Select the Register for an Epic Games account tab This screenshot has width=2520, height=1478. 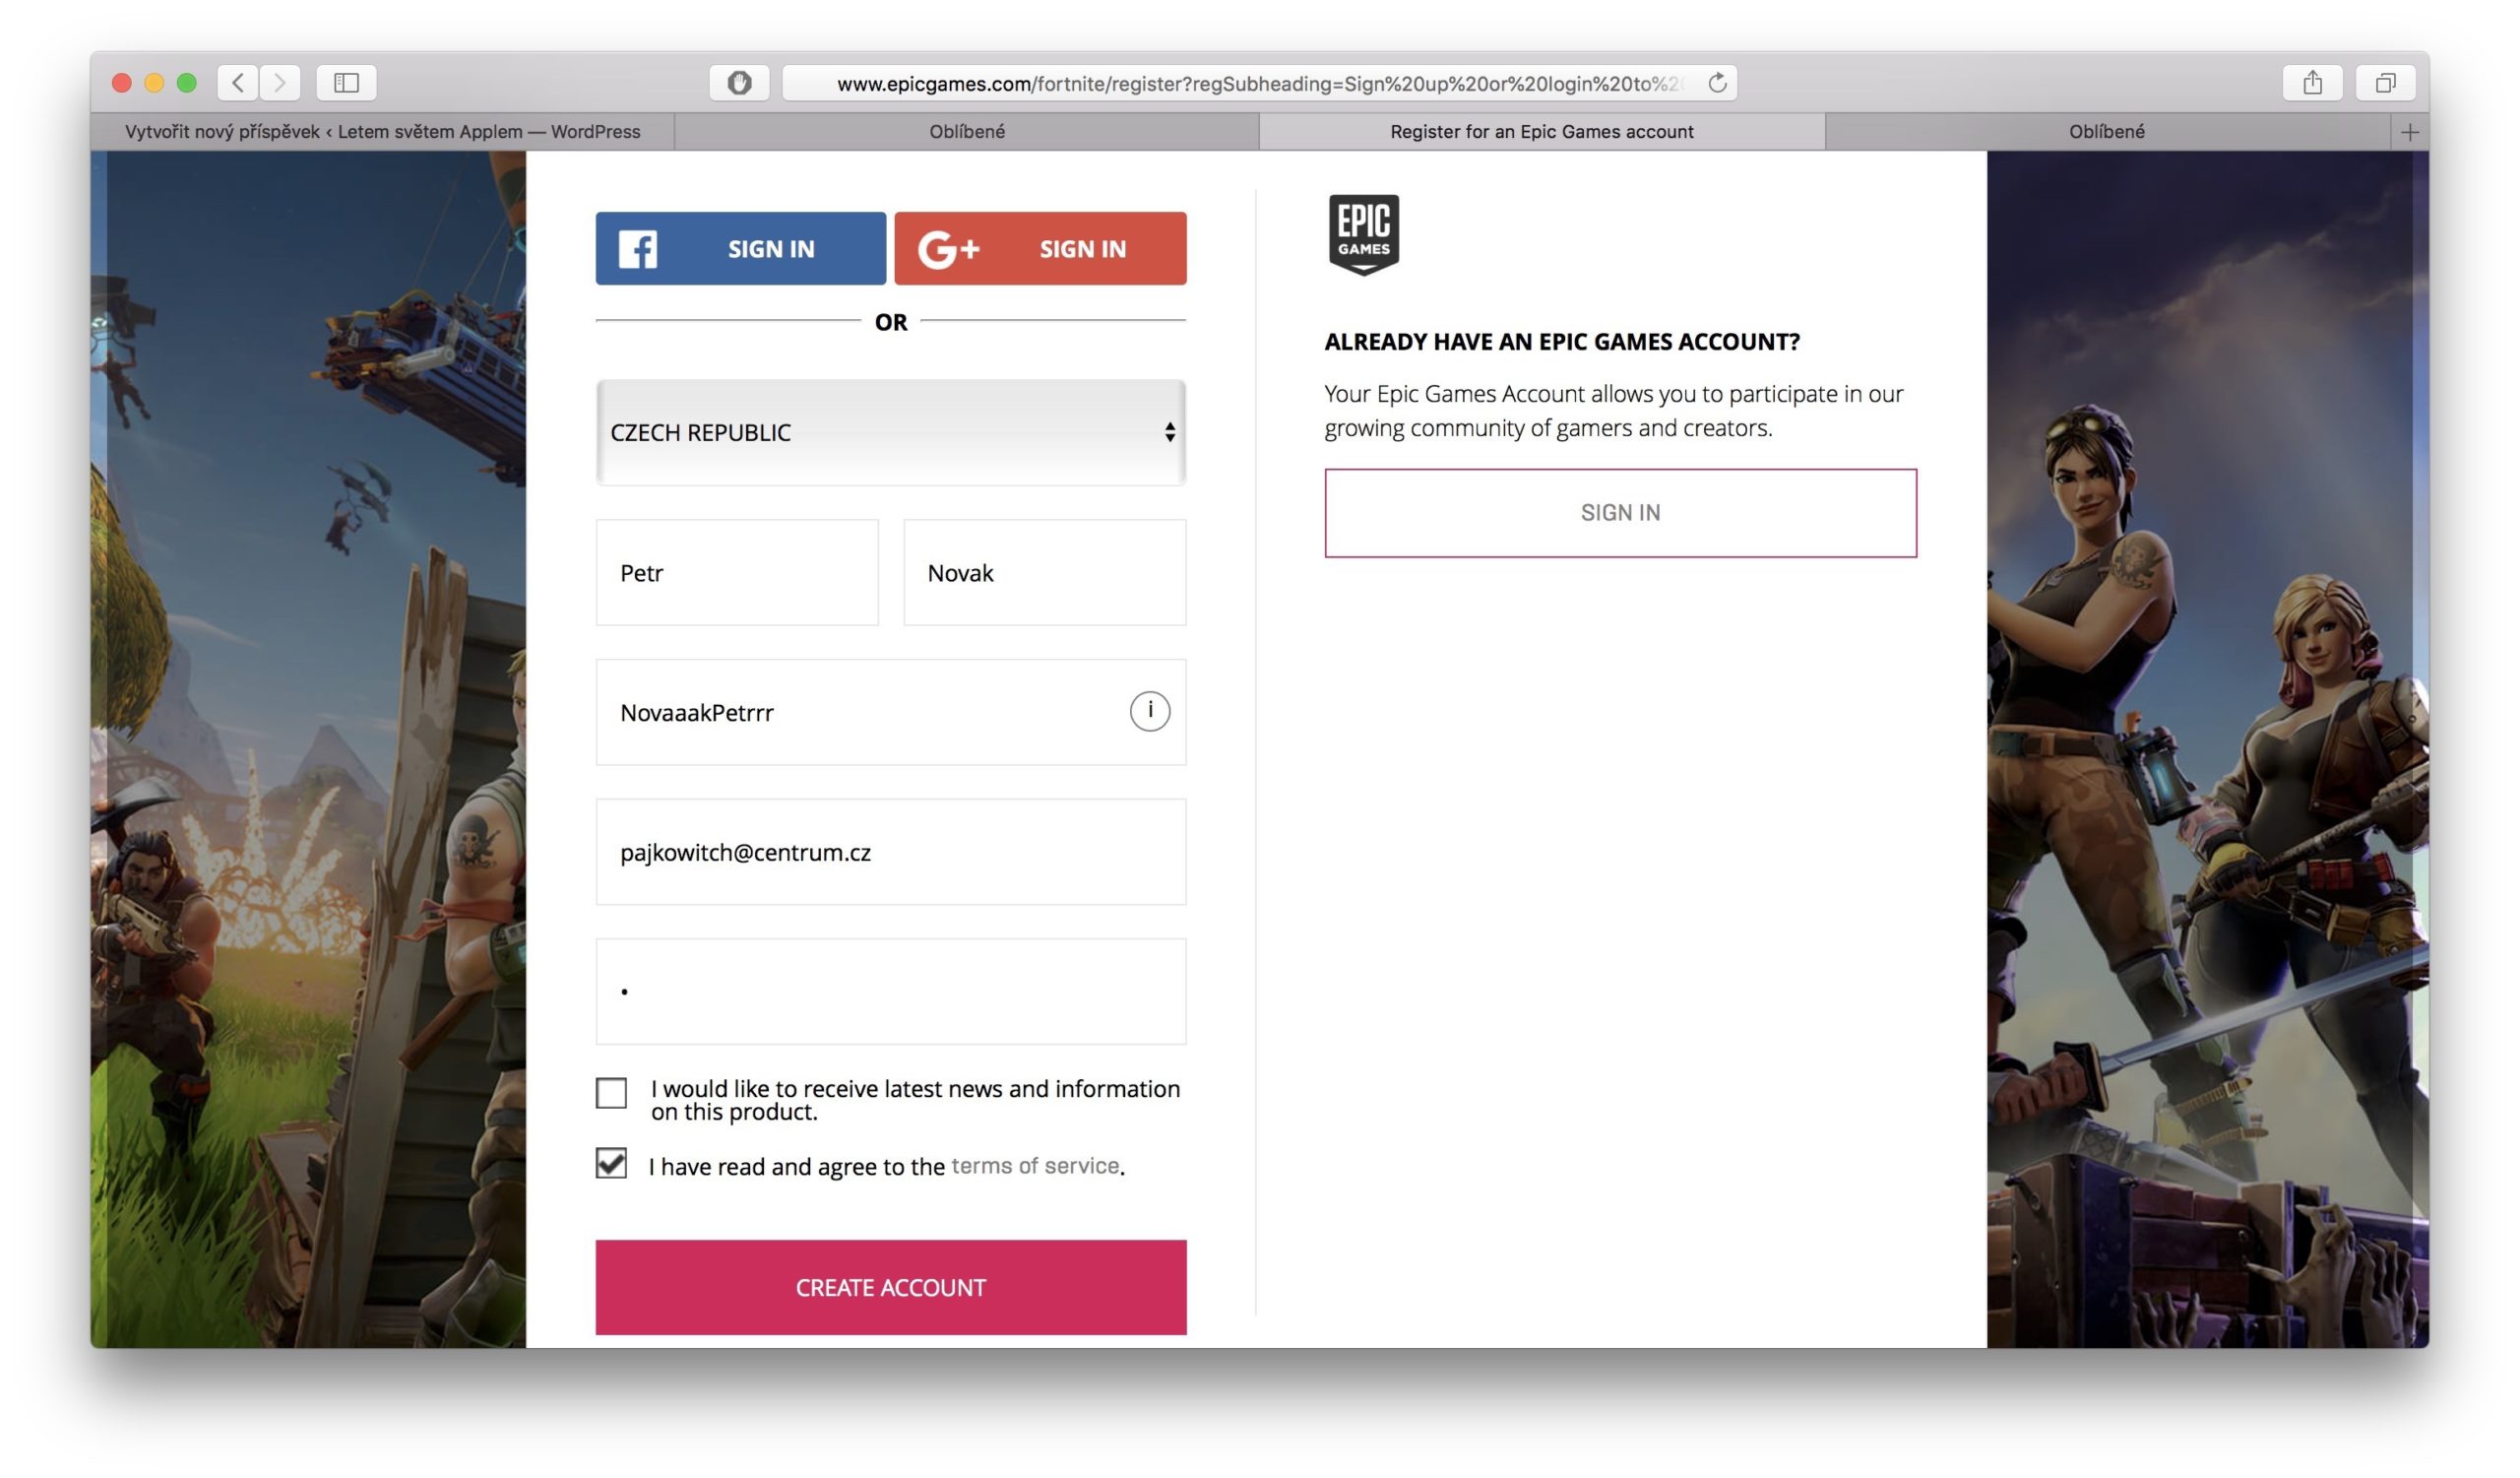(x=1541, y=132)
